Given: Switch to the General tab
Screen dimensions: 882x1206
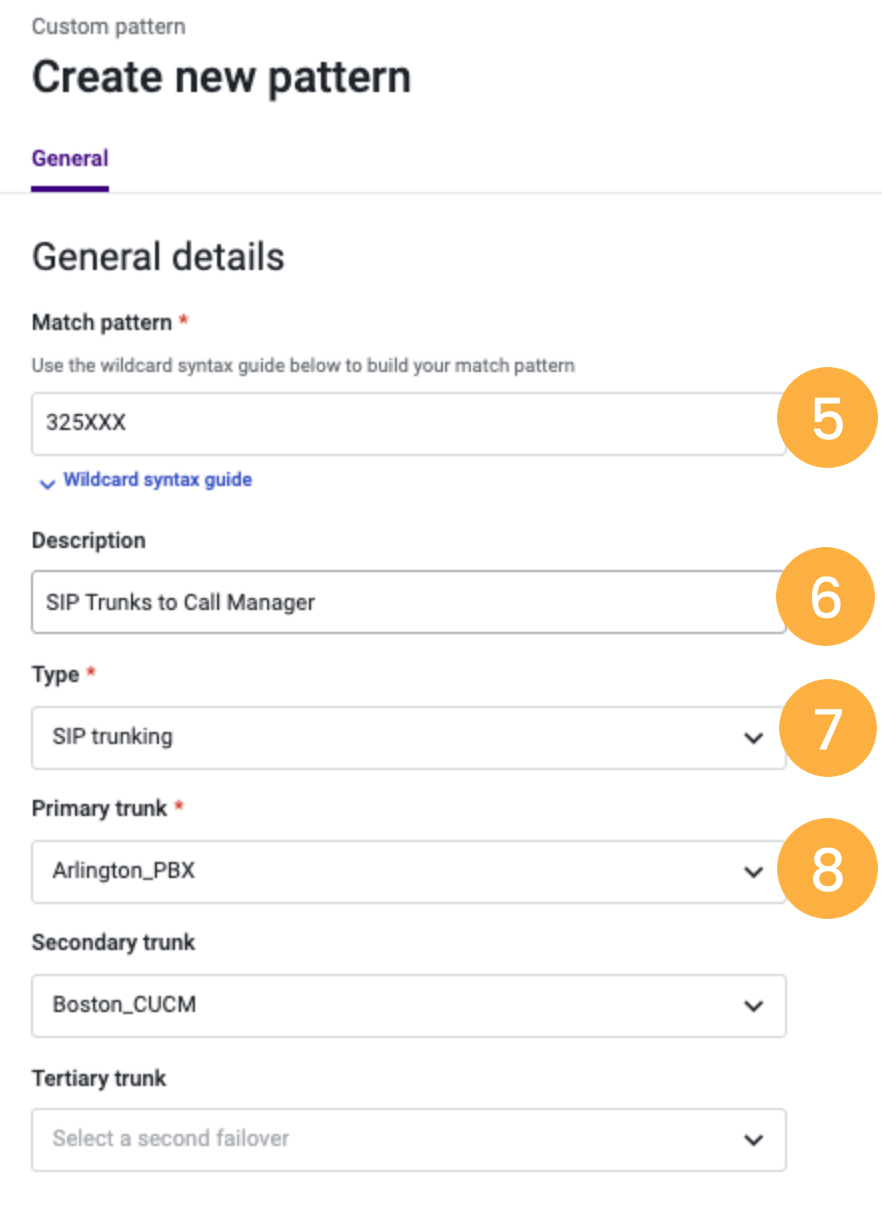Looking at the screenshot, I should (x=70, y=158).
